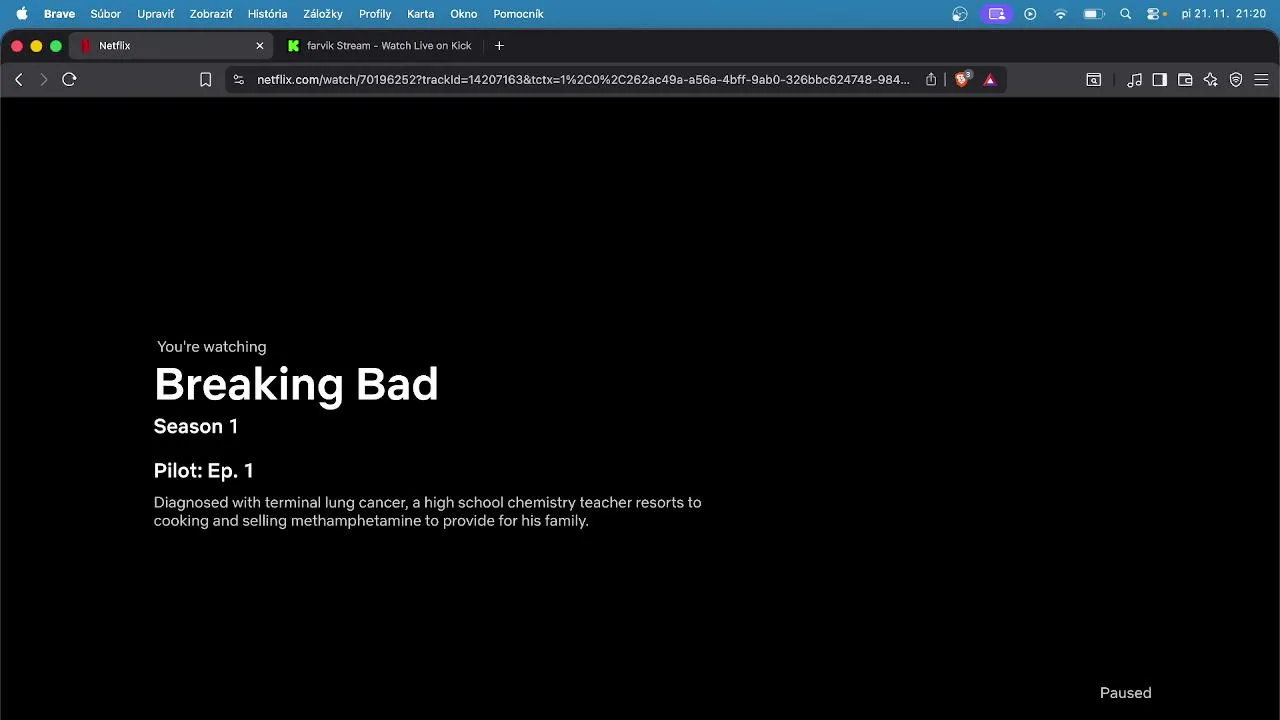
Task: Open the Brave Wallet icon
Action: 1185,80
